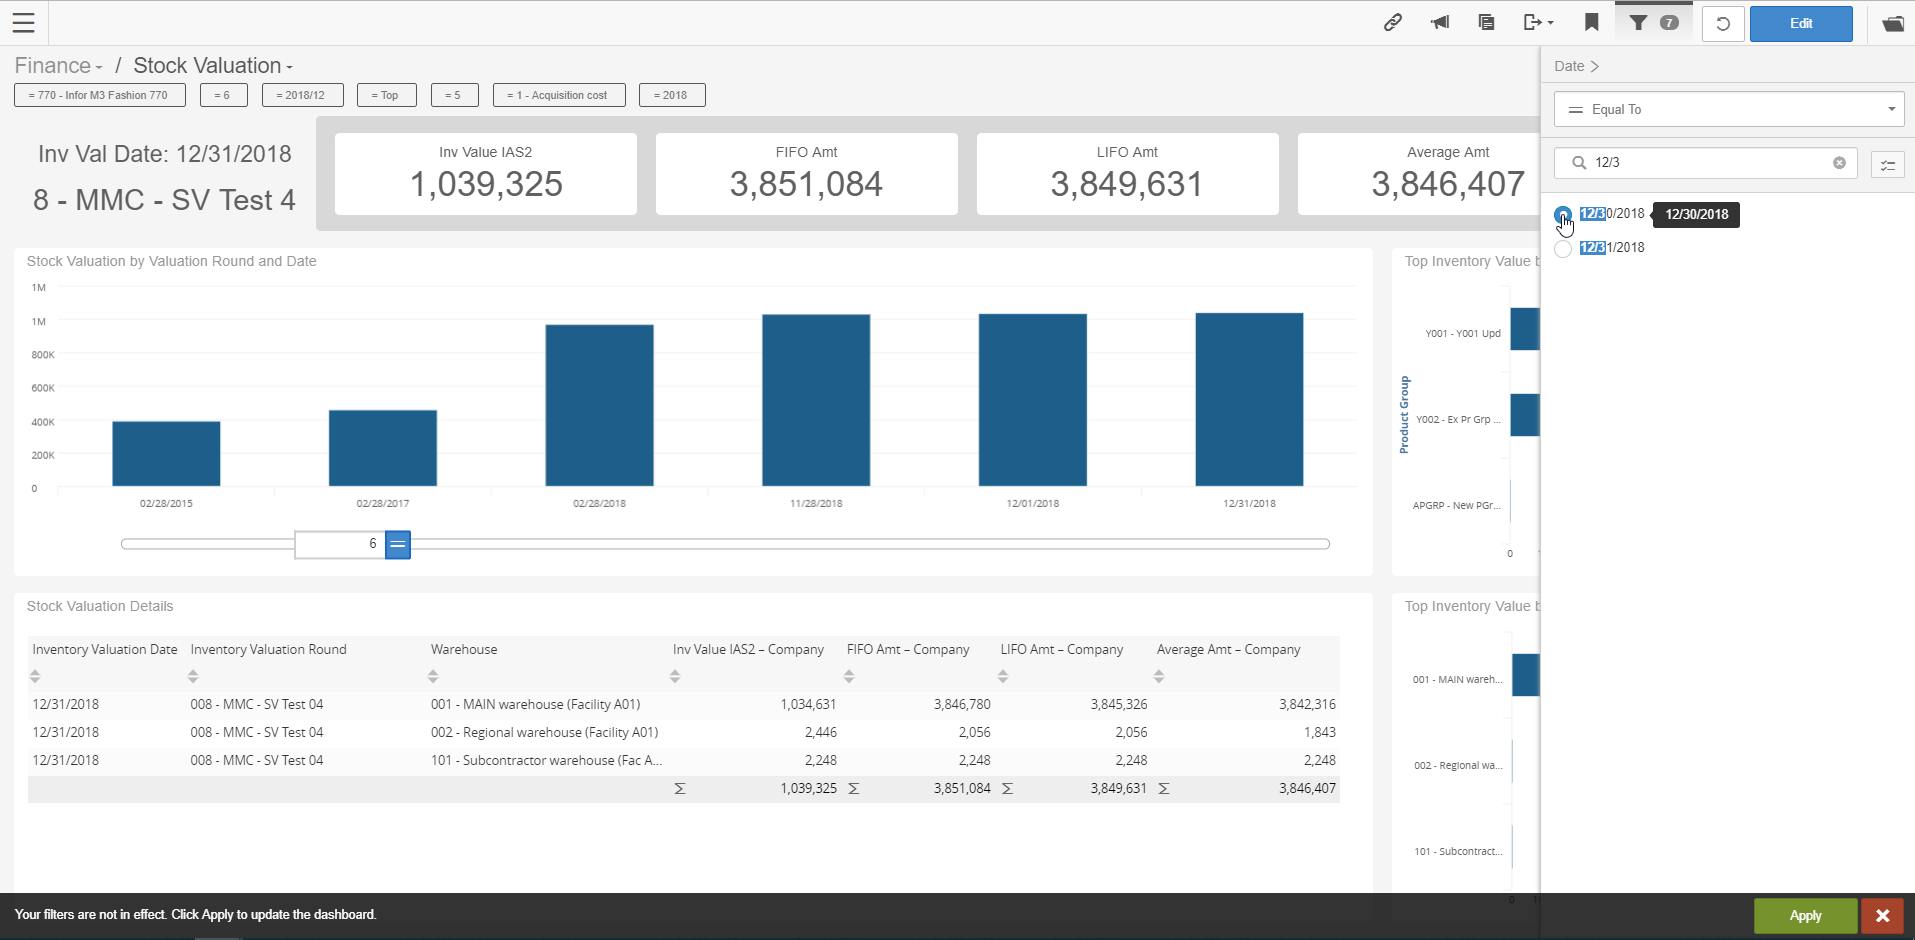The width and height of the screenshot is (1915, 940).
Task: Click the copy pages icon
Action: (x=1486, y=22)
